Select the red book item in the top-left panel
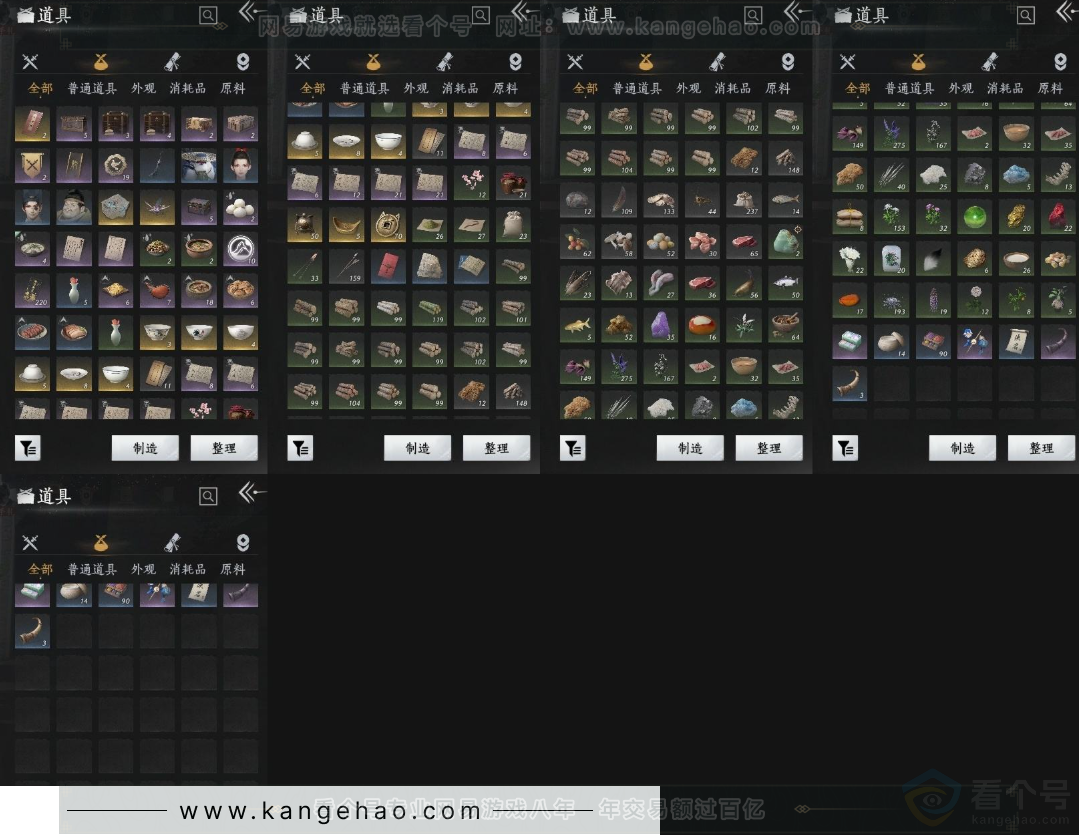 (x=32, y=124)
